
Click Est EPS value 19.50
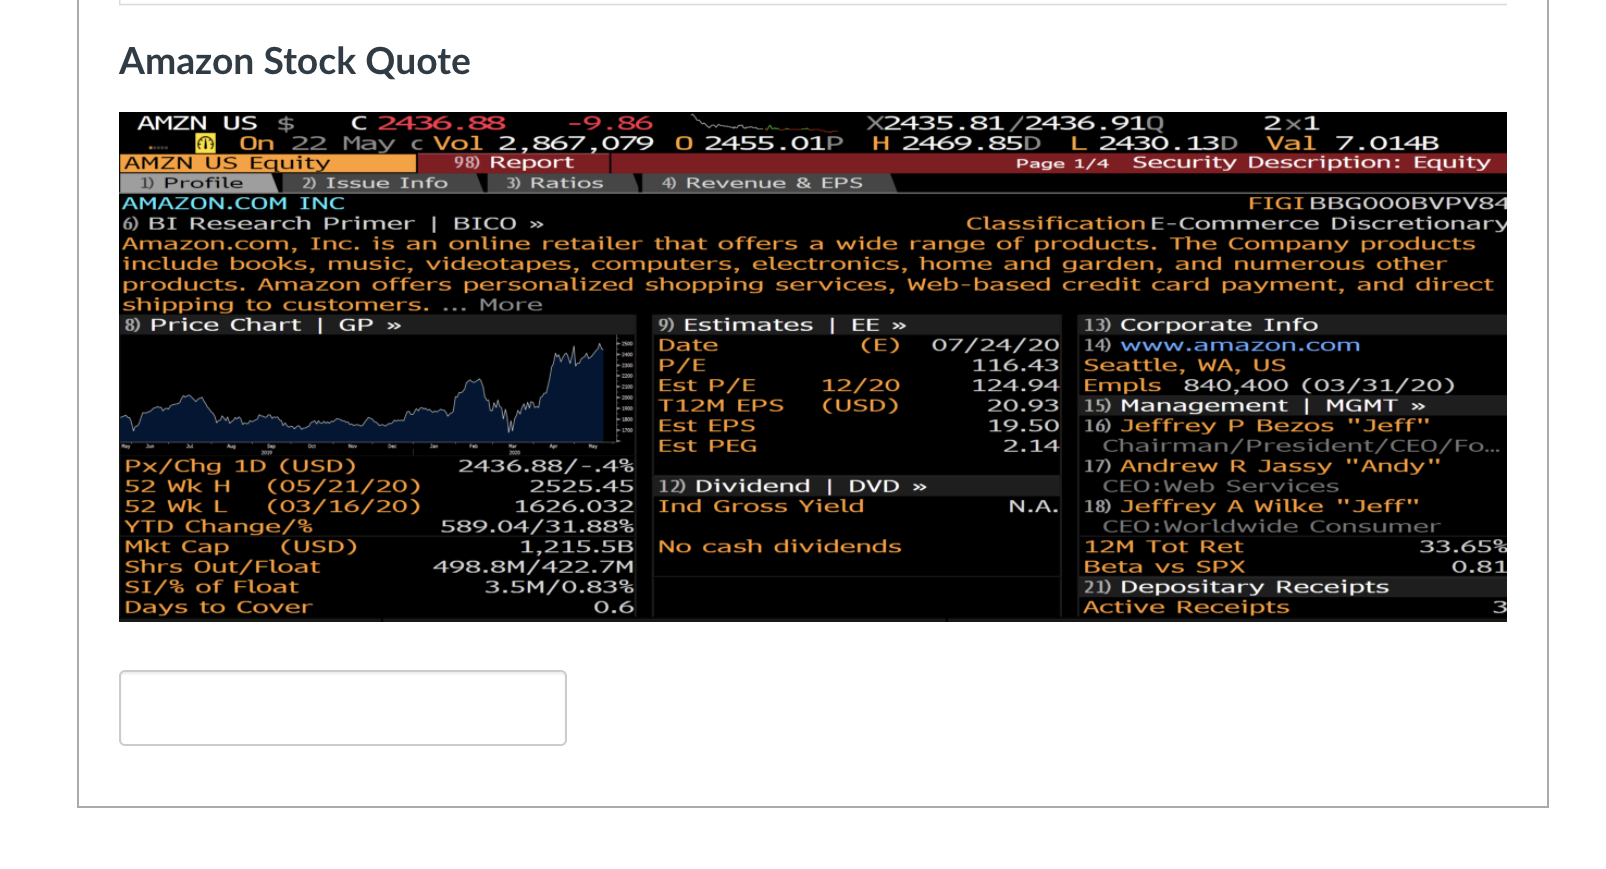point(1023,426)
